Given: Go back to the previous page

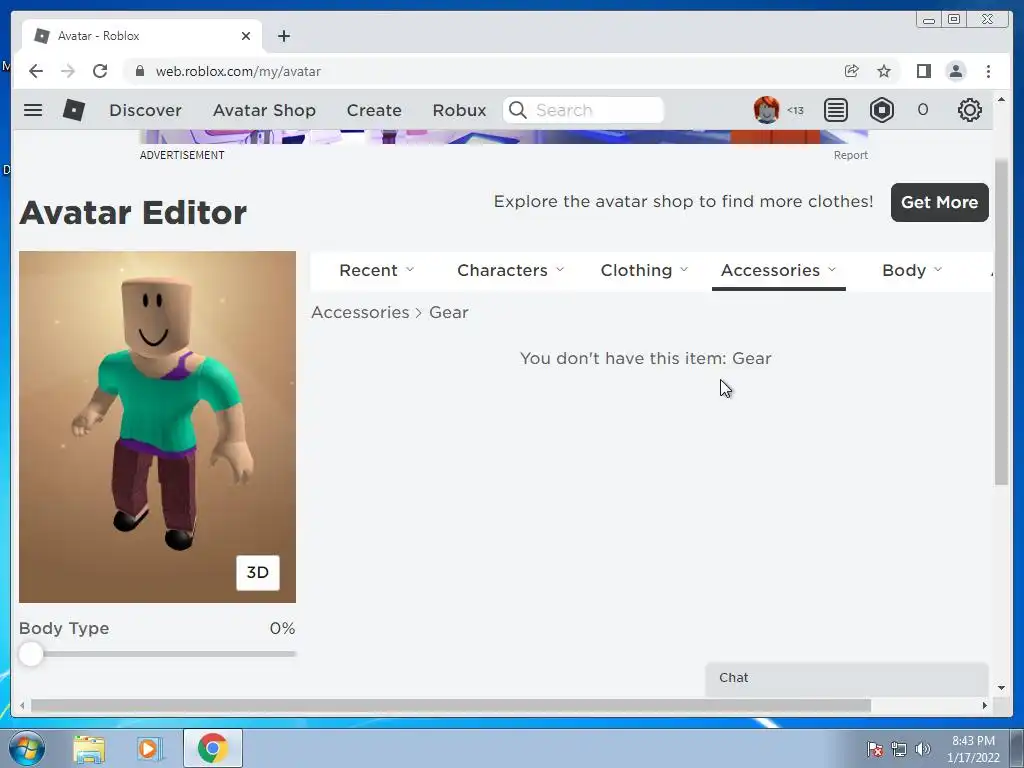Looking at the screenshot, I should (x=36, y=71).
